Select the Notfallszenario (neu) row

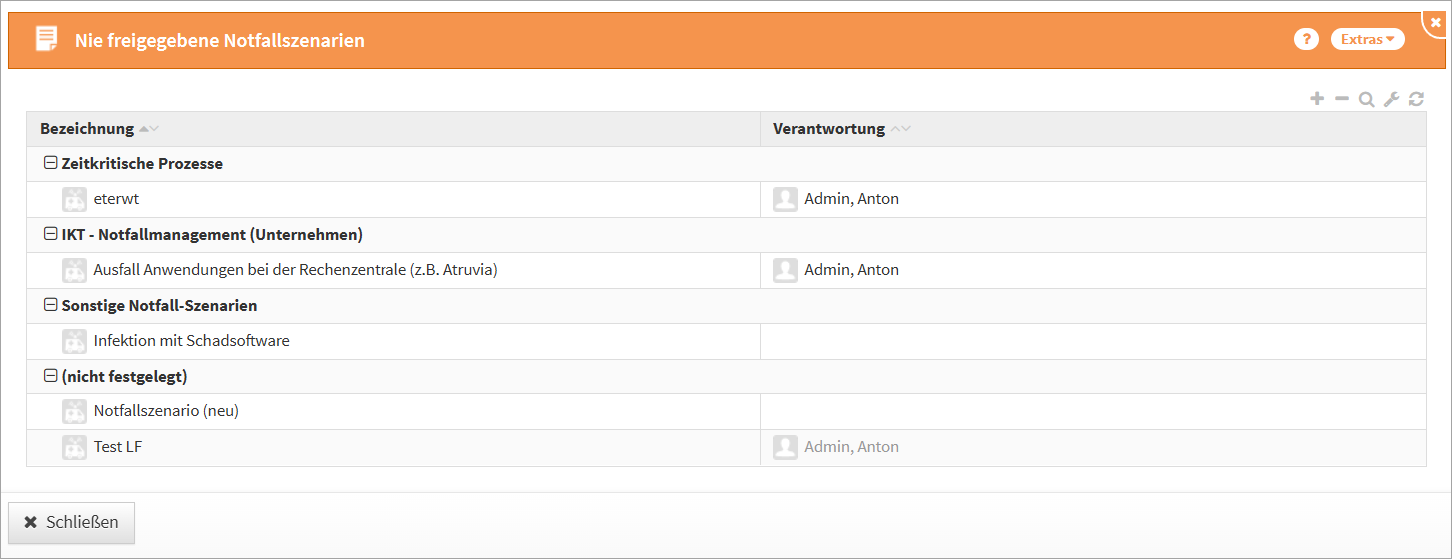click(x=166, y=411)
